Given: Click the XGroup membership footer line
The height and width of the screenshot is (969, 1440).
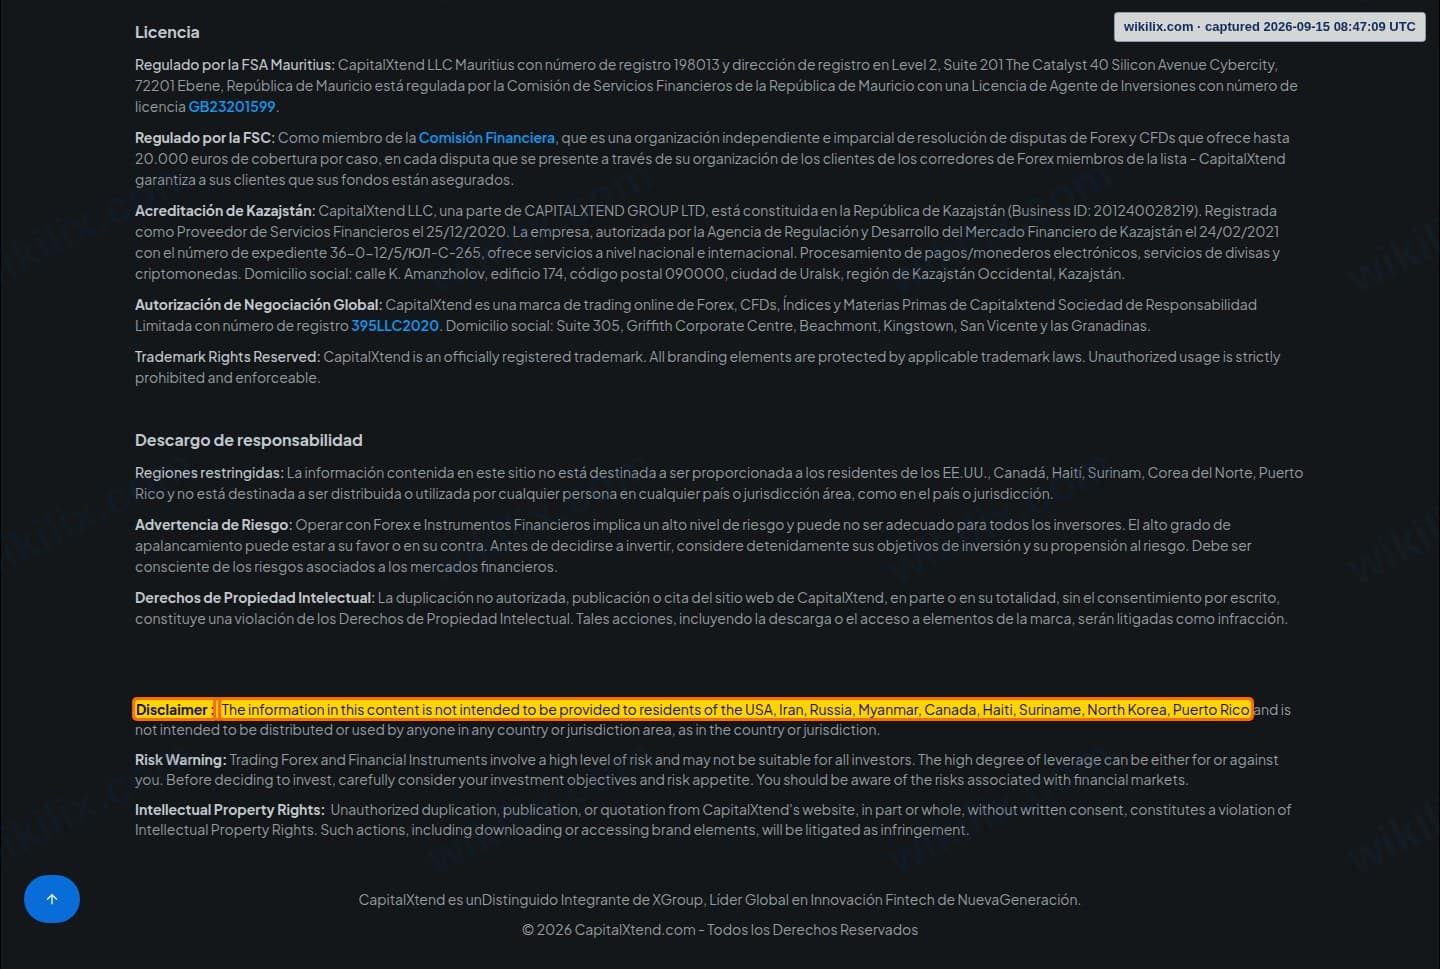Looking at the screenshot, I should click(x=720, y=900).
